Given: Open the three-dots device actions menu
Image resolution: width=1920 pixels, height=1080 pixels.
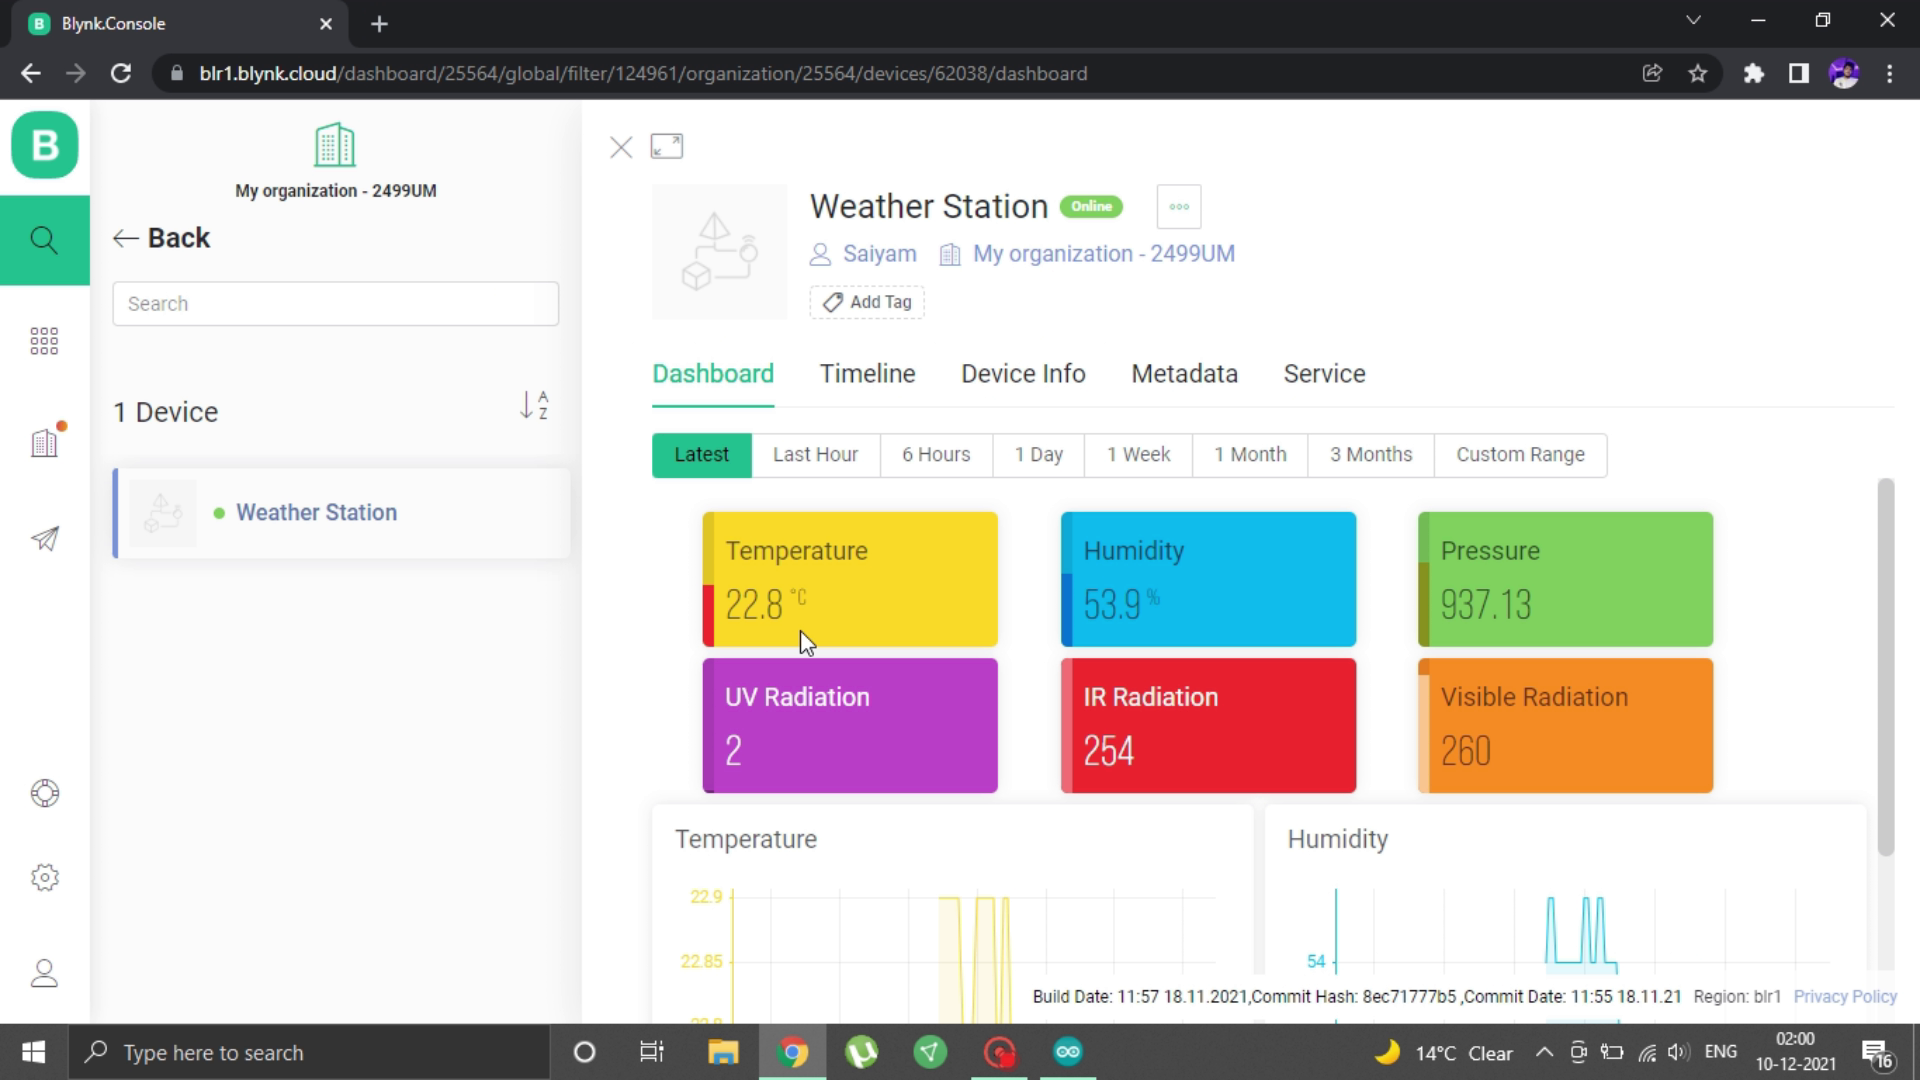Looking at the screenshot, I should tap(1178, 207).
